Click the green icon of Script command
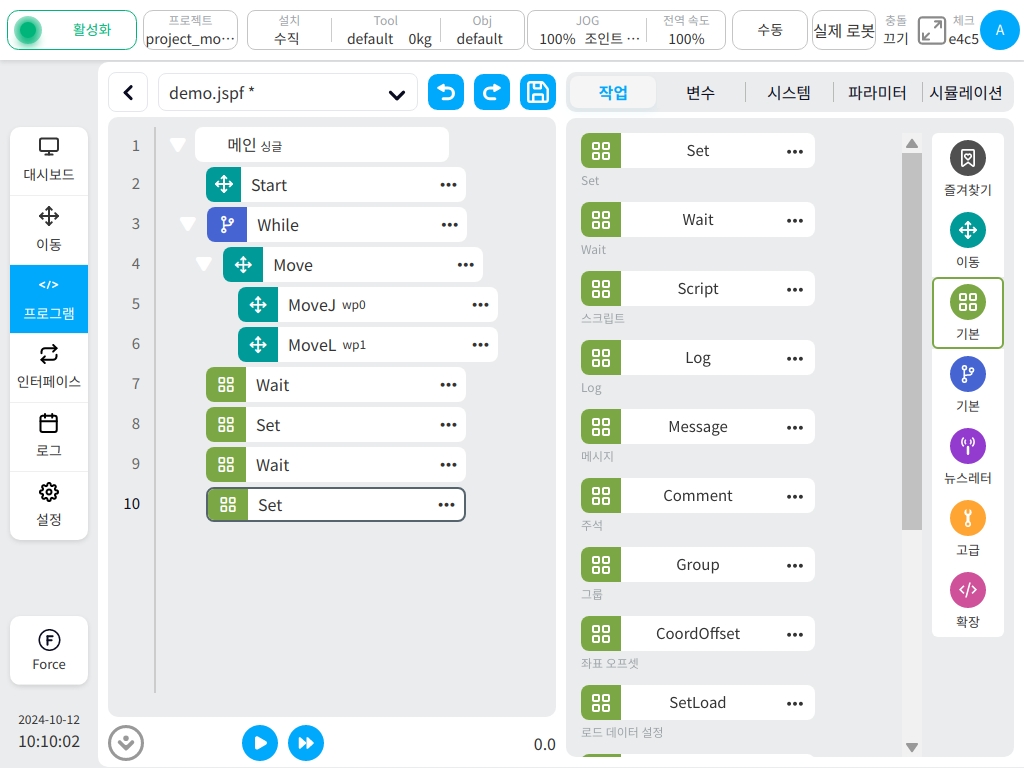Viewport: 1024px width, 768px height. [x=601, y=289]
